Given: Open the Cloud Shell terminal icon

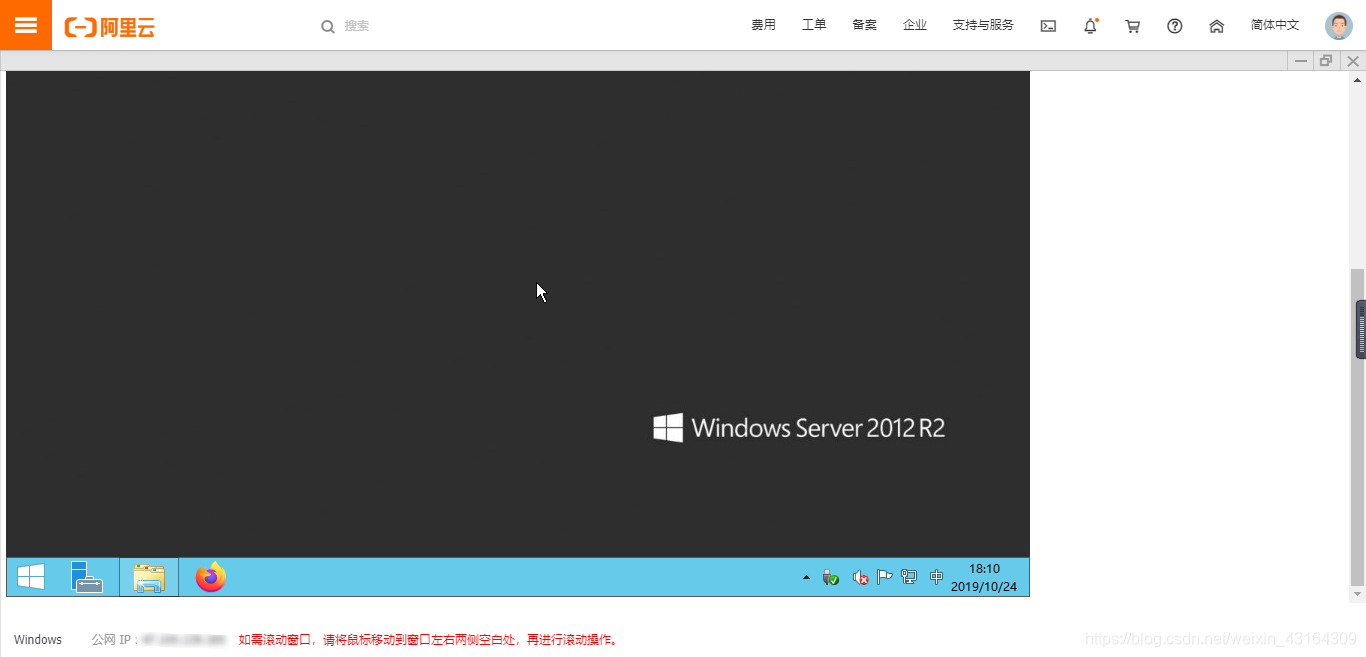Looking at the screenshot, I should click(x=1048, y=26).
